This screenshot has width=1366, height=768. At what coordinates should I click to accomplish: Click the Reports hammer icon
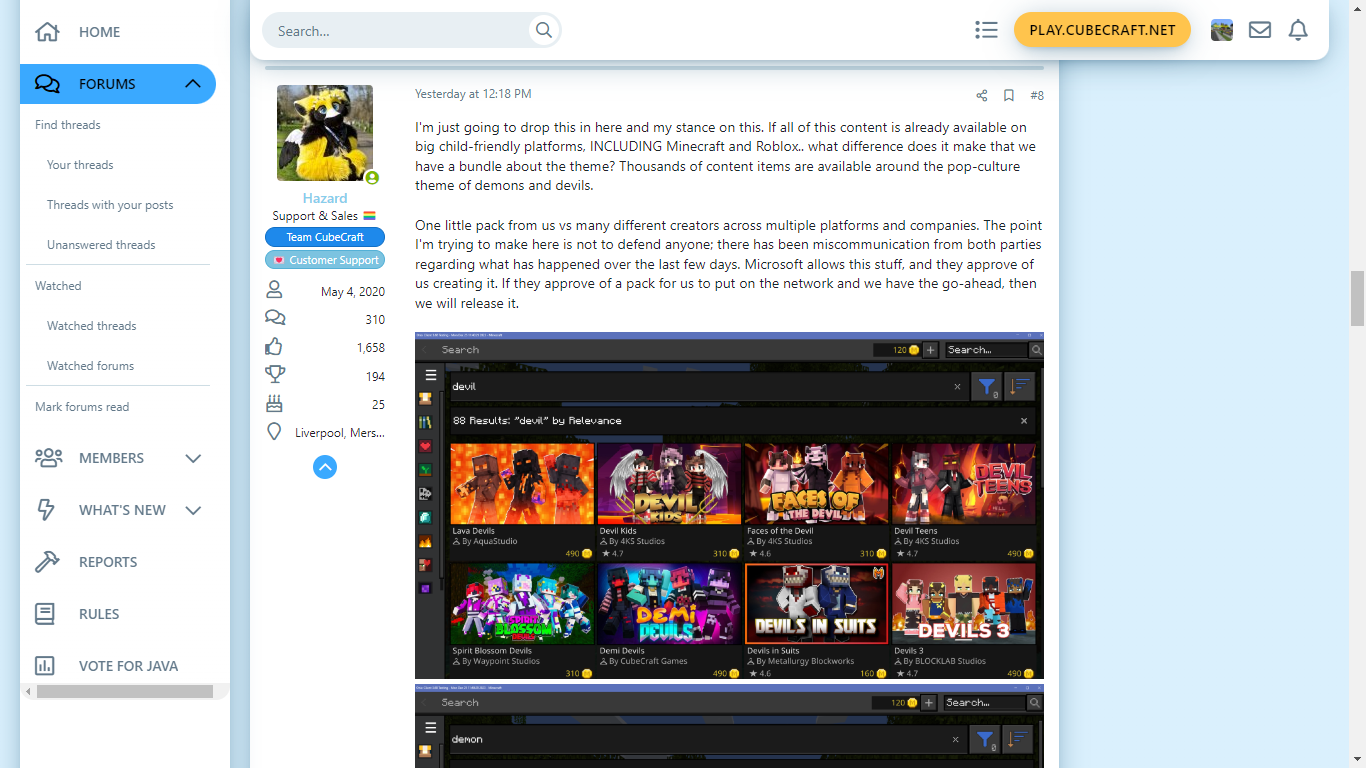point(47,562)
